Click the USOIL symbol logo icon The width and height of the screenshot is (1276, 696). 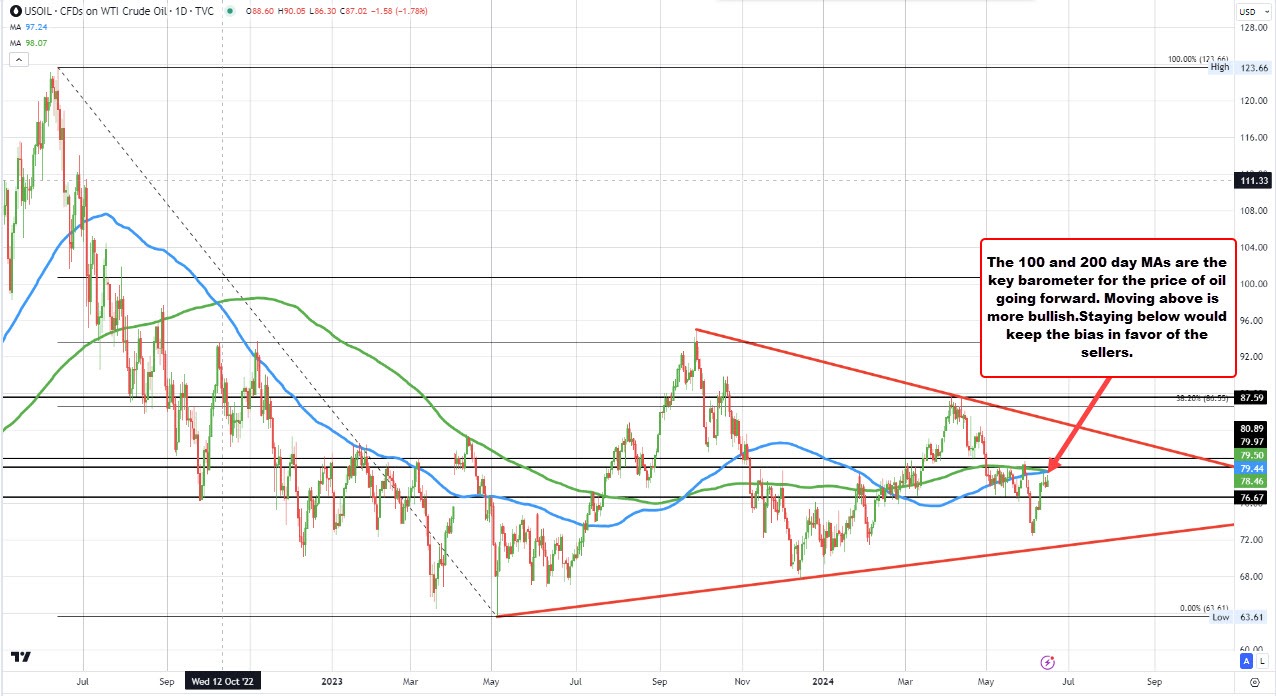(9, 12)
